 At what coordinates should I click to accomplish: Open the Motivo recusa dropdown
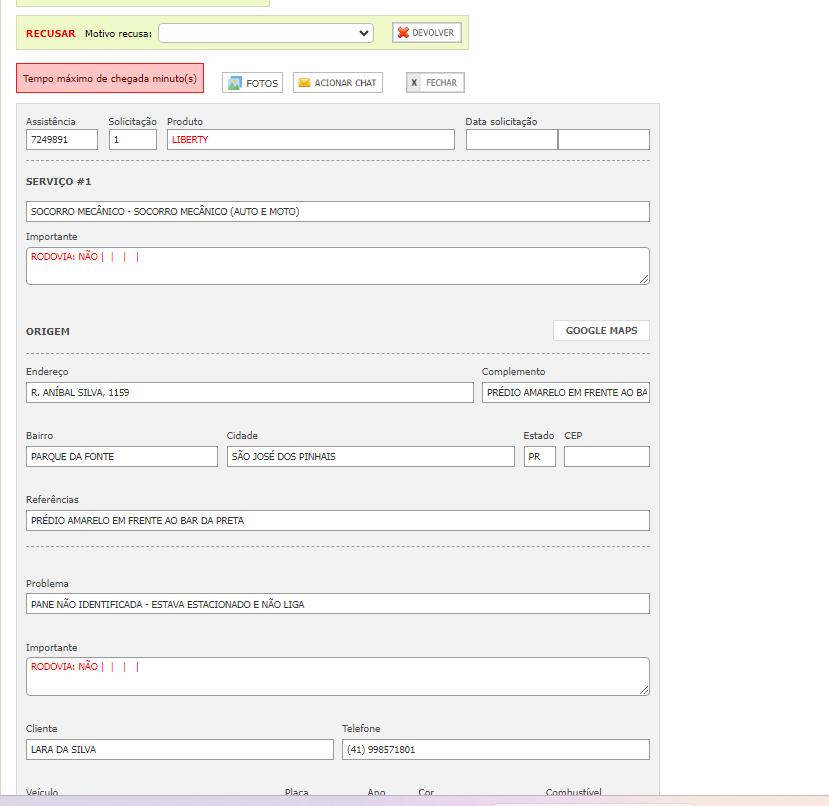click(265, 33)
